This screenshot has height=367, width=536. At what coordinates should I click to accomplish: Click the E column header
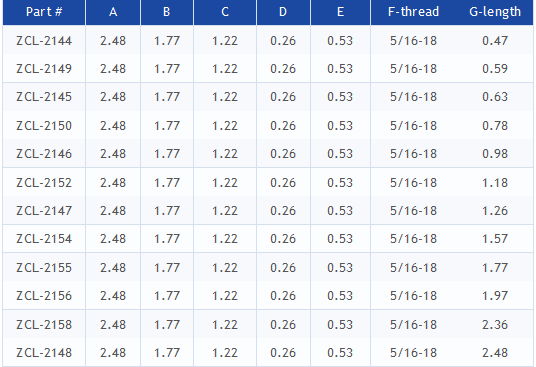[x=340, y=12]
